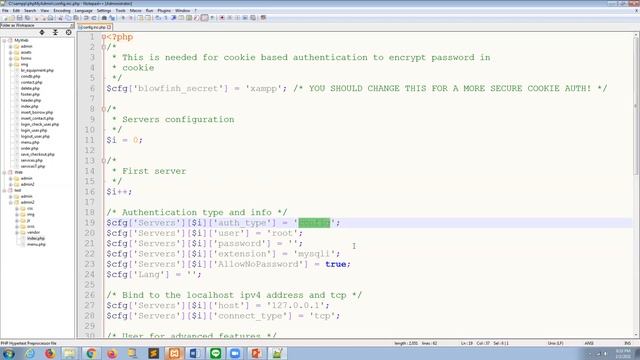Click the INS indicator in status bar

pyautogui.click(x=627, y=343)
